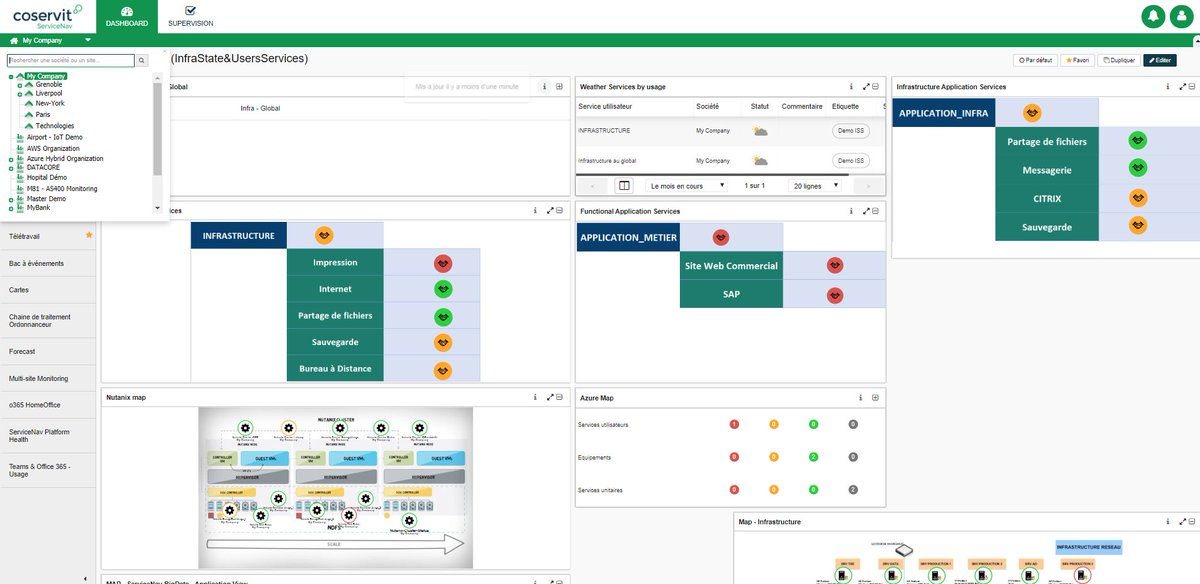Switch to the SUPERVISION tab
1200x584 pixels.
[x=189, y=17]
